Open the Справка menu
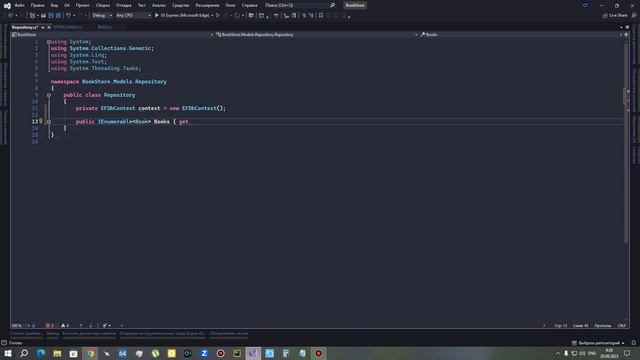The width and height of the screenshot is (640, 360). pos(249,5)
